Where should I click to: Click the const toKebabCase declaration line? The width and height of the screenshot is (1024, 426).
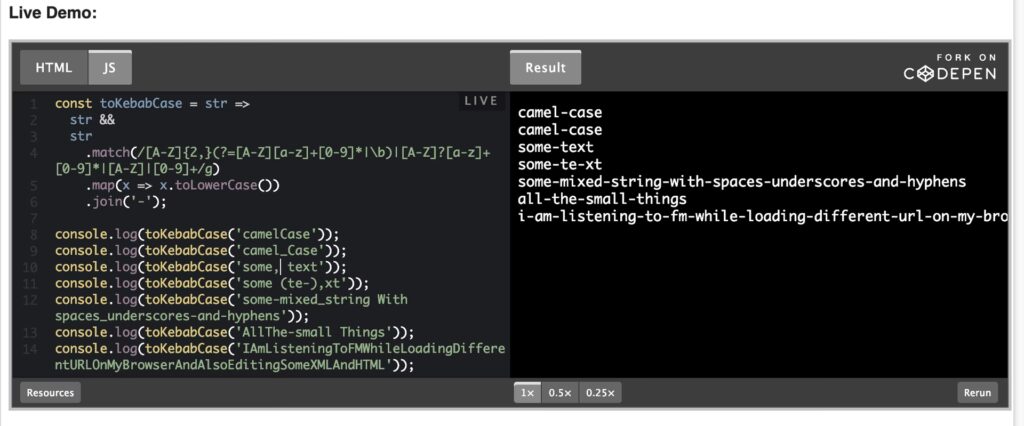[152, 103]
